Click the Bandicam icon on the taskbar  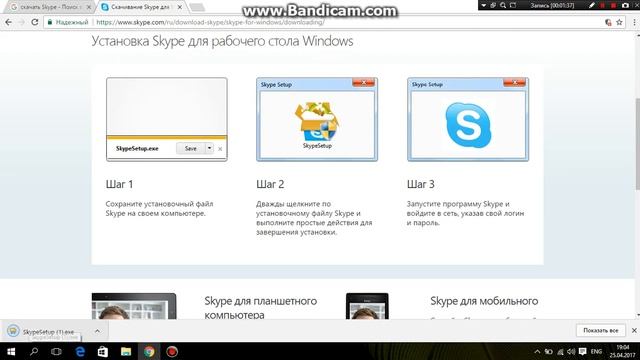(x=172, y=351)
